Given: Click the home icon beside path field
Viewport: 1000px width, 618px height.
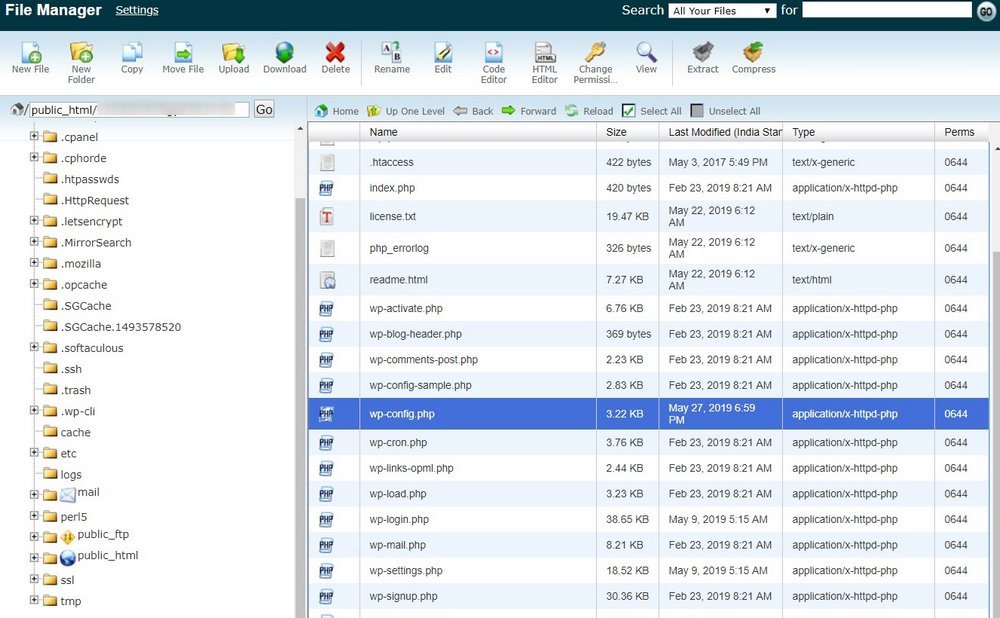Looking at the screenshot, I should (x=17, y=110).
